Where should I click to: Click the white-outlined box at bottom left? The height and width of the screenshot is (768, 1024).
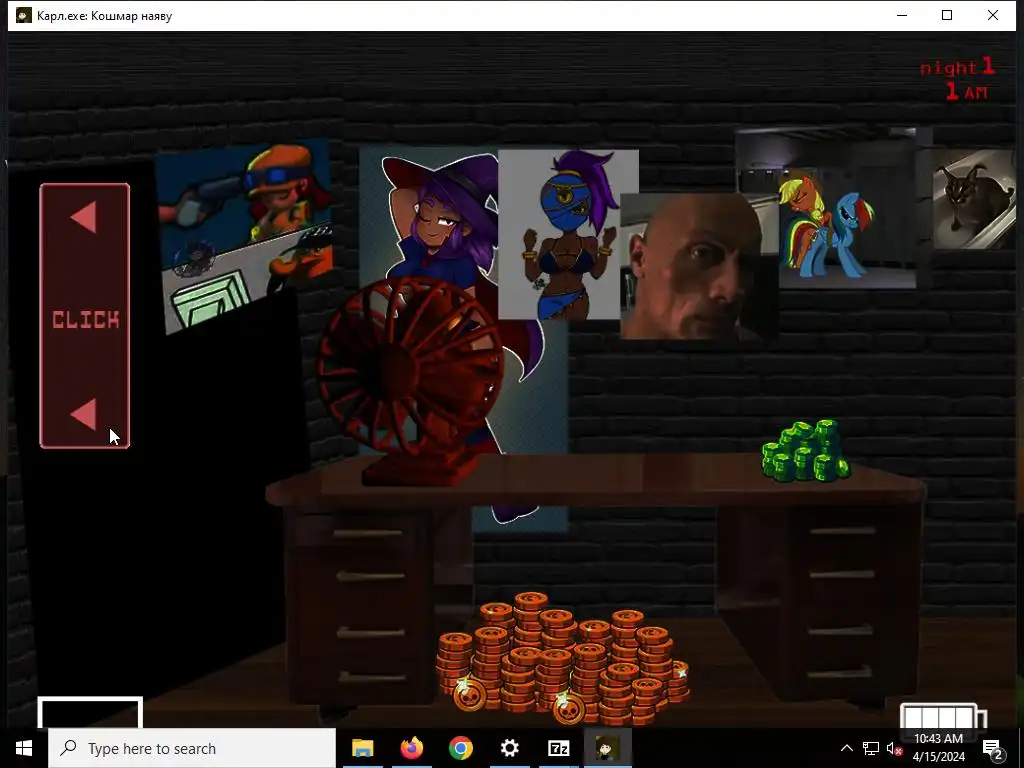90,713
